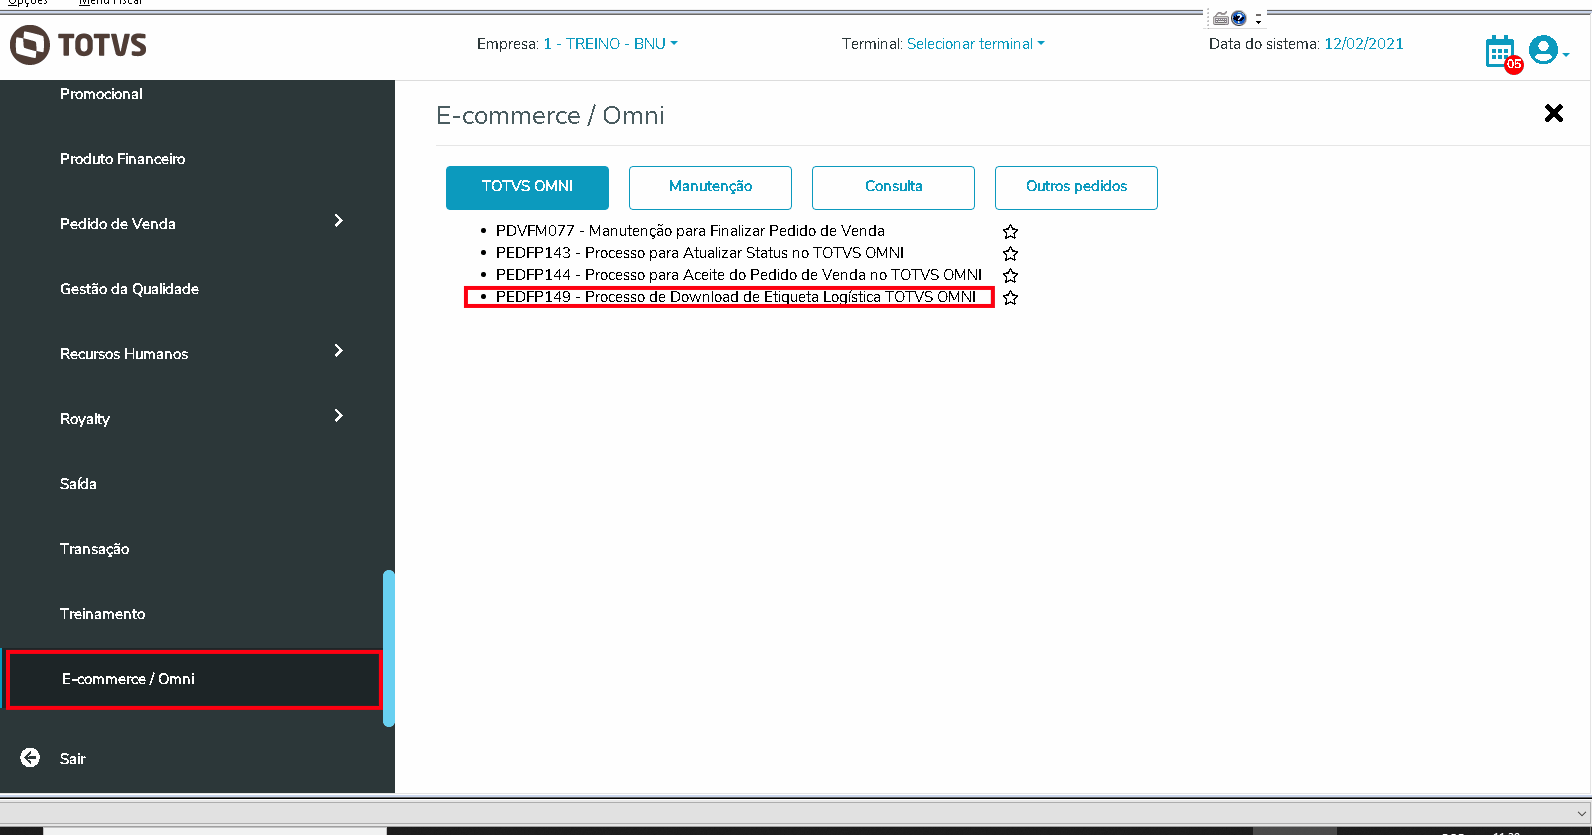Open the calendar with 05 notifications

click(x=1503, y=53)
